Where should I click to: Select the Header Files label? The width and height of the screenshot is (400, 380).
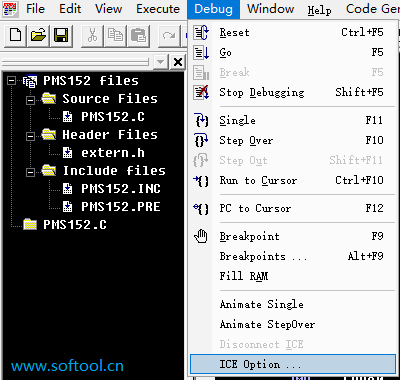coord(110,135)
